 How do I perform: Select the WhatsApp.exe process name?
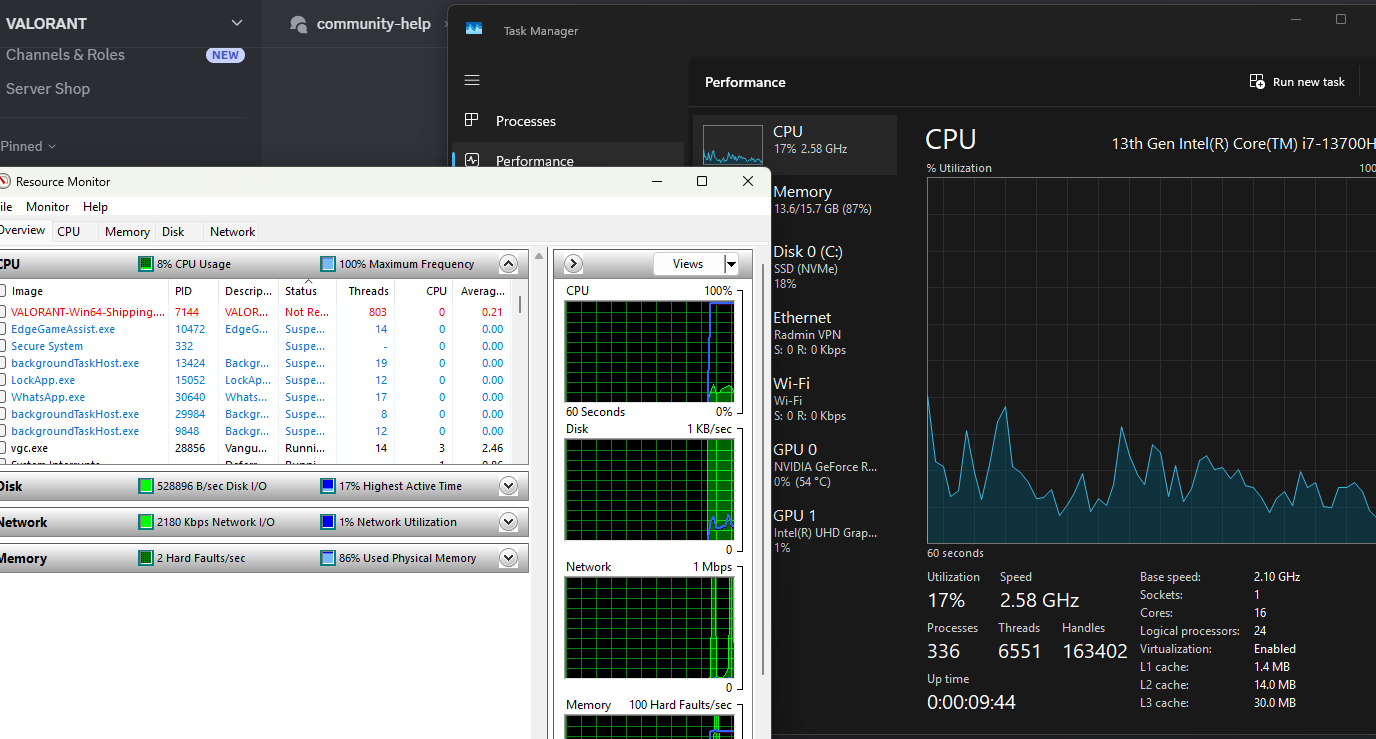tap(48, 397)
